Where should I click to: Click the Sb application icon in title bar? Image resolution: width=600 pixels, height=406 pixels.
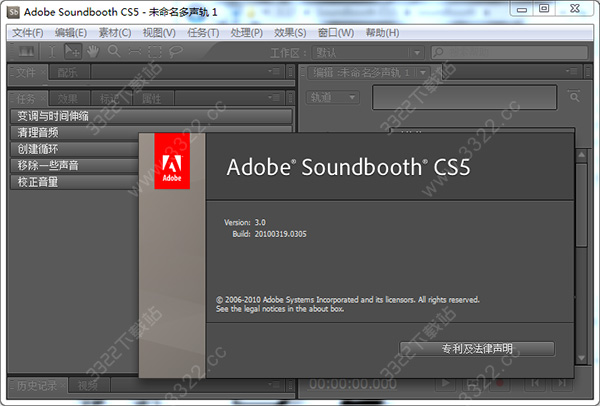[x=13, y=12]
